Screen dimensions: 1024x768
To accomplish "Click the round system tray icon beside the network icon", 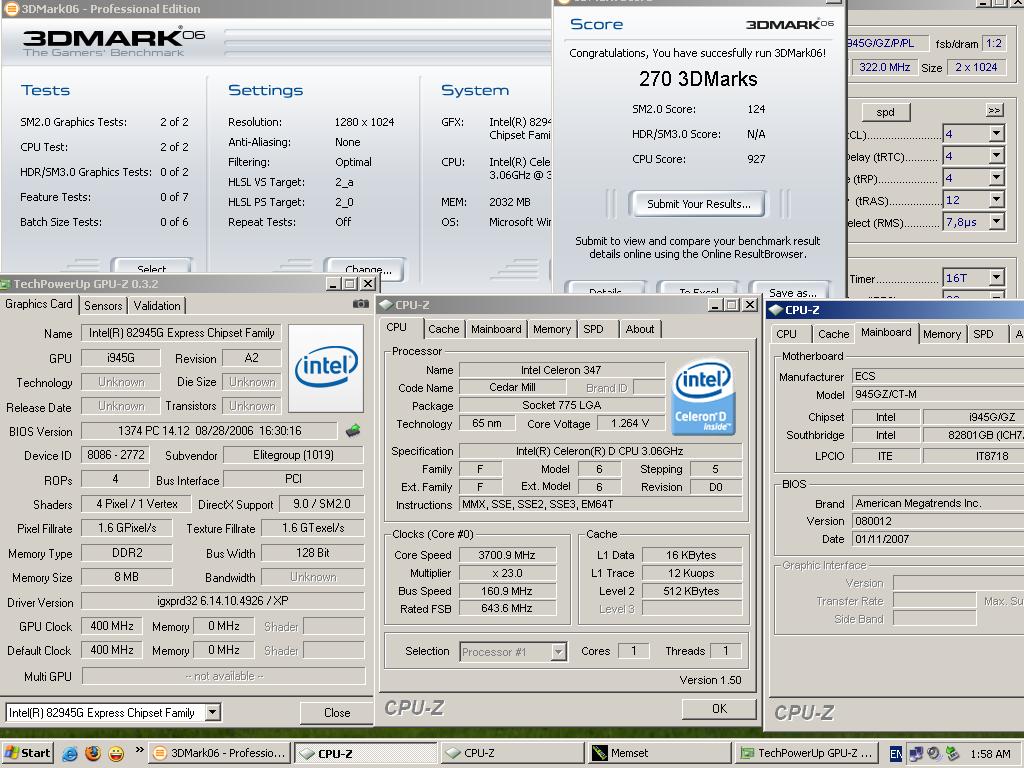I will click(x=934, y=754).
